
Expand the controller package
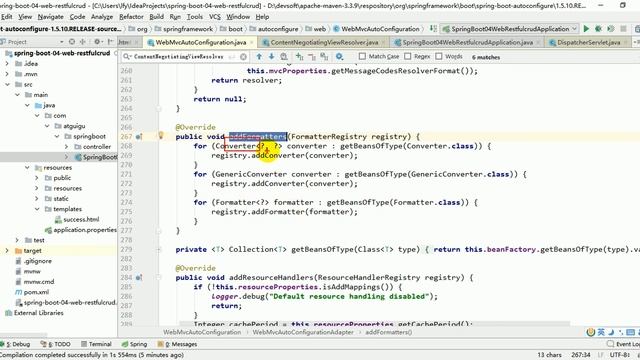click(x=67, y=147)
